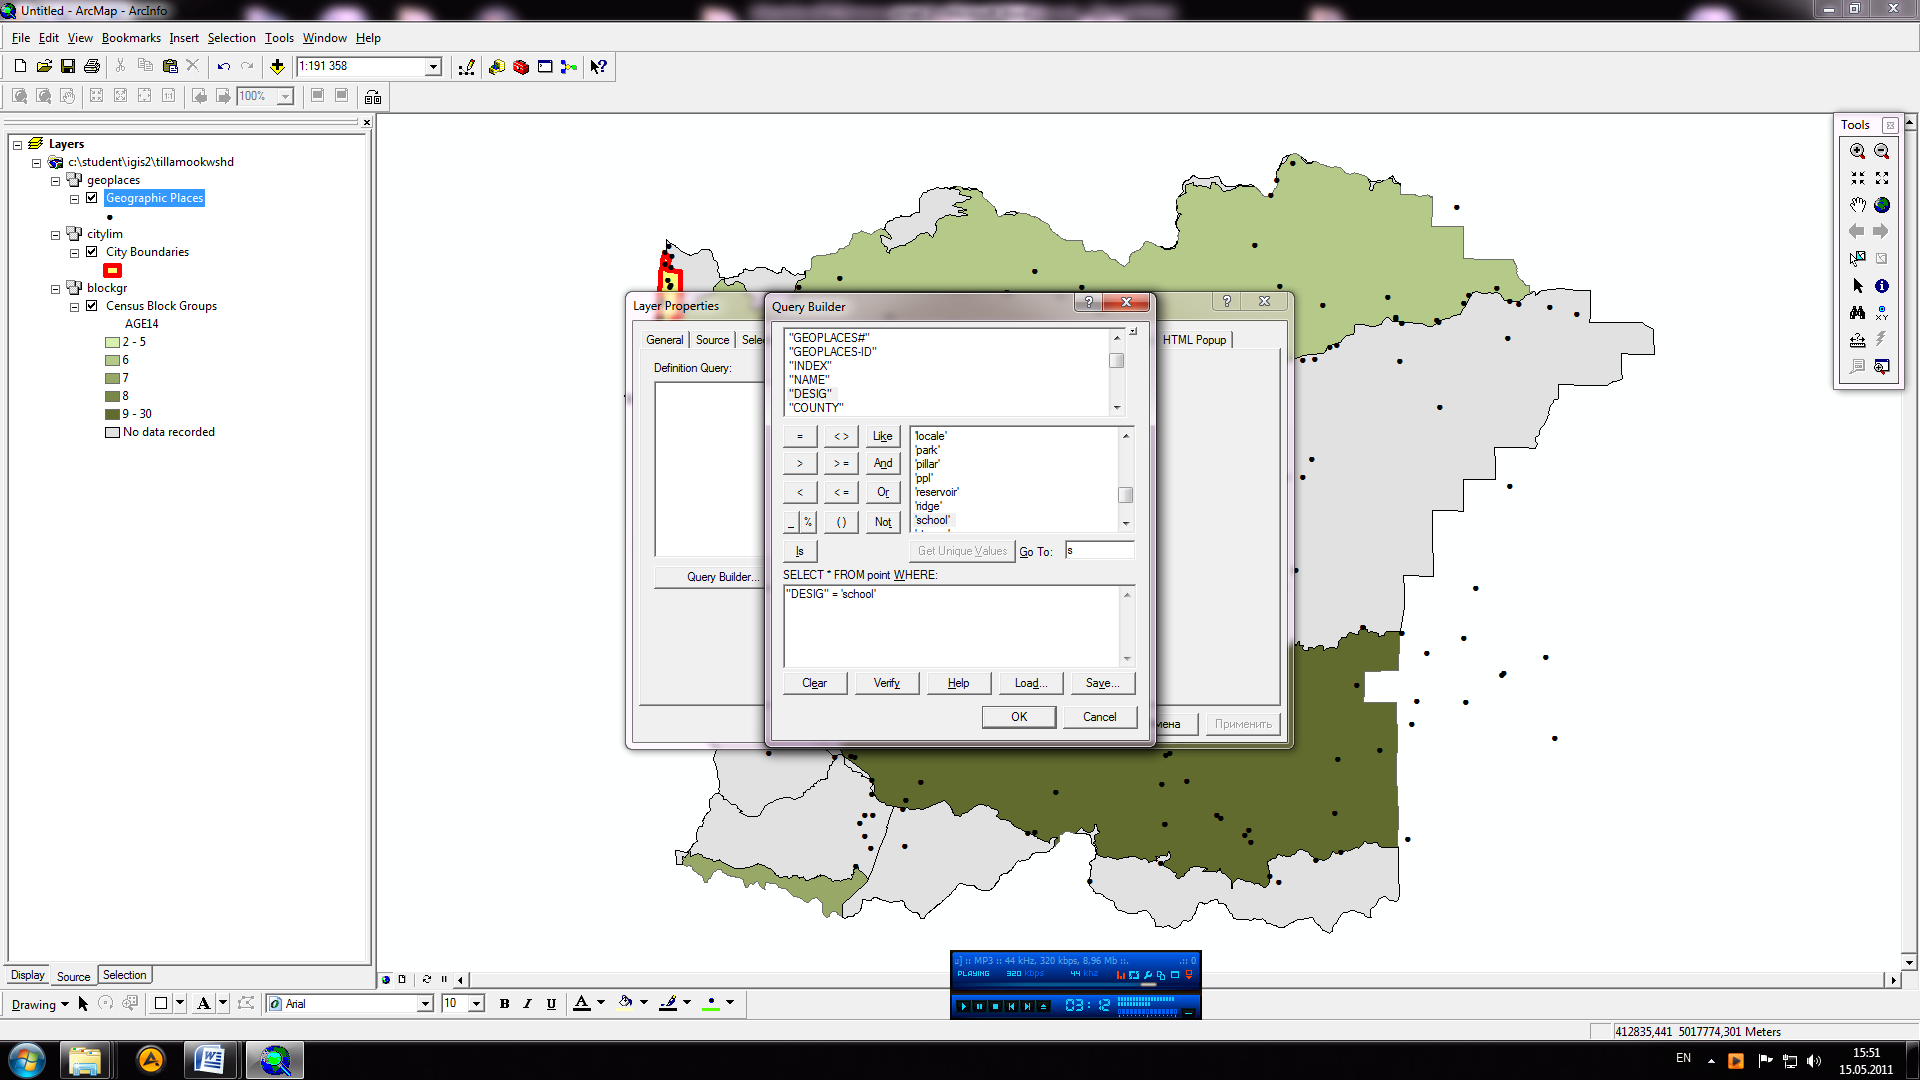Image resolution: width=1920 pixels, height=1080 pixels.
Task: Click the Go To input field
Action: (x=1100, y=551)
